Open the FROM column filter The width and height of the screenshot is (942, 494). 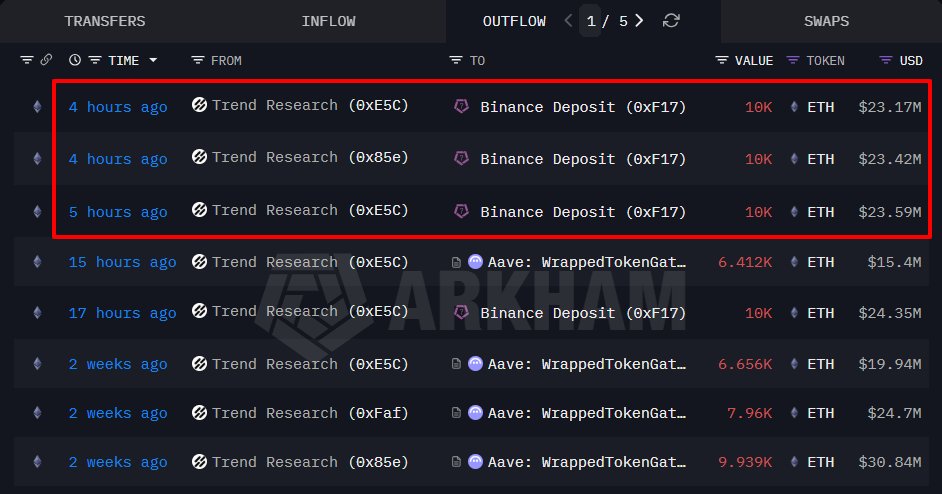pos(198,60)
